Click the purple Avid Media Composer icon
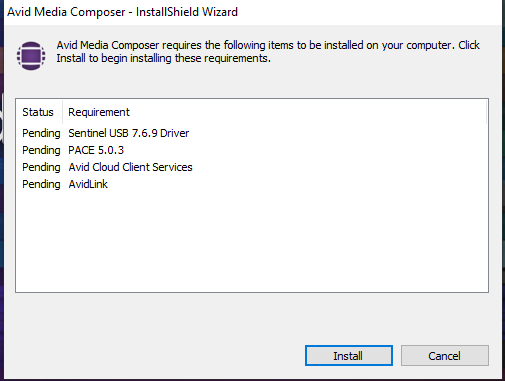 pos(31,55)
